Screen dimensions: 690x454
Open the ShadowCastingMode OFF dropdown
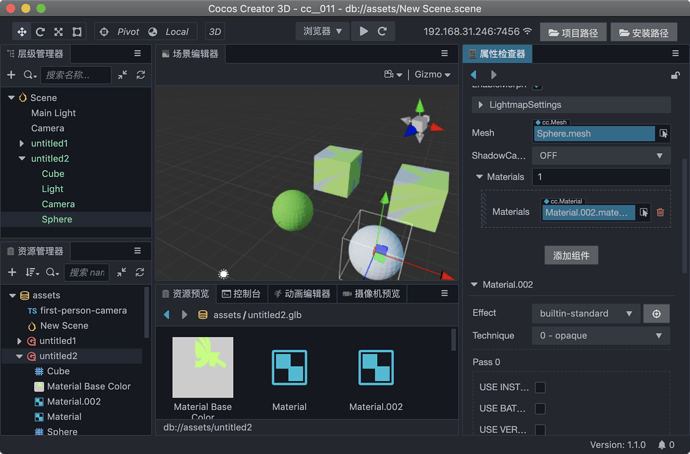[x=600, y=156]
